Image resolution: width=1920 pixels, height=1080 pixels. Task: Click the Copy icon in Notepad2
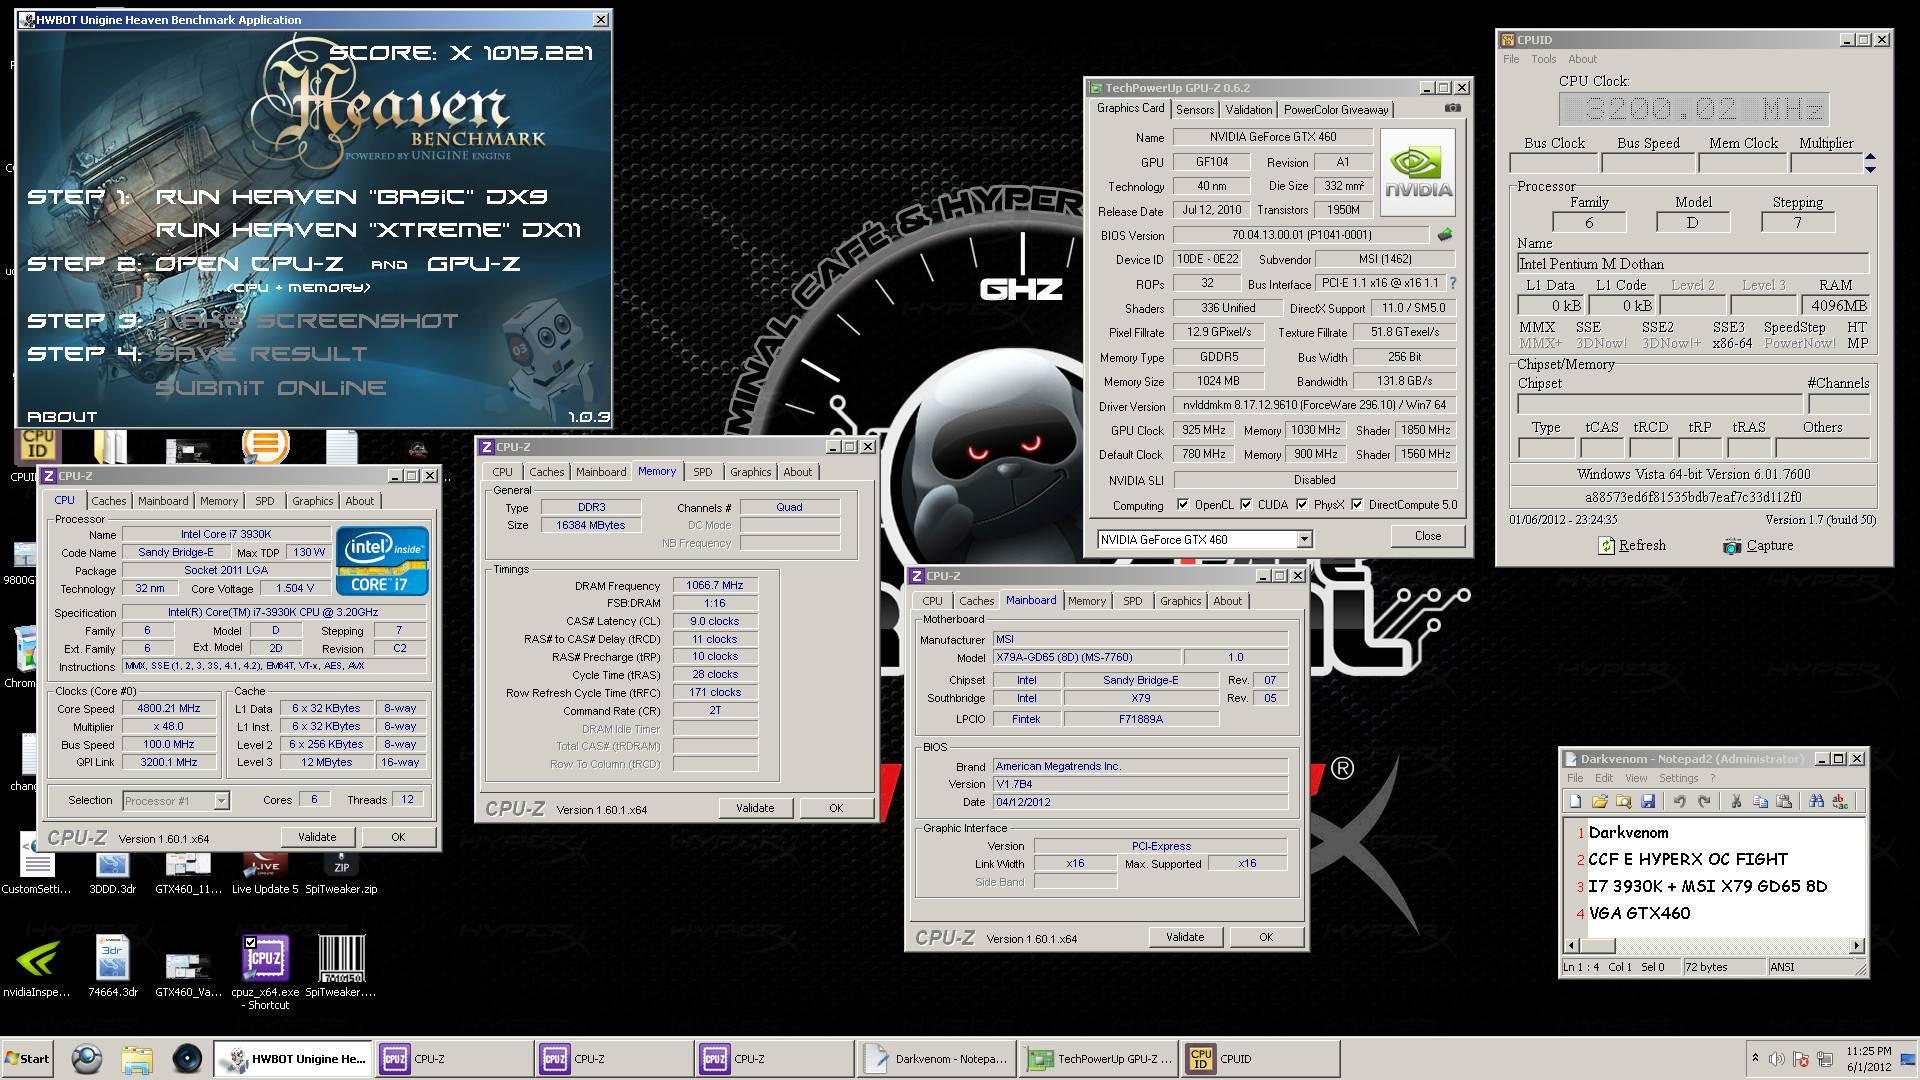coord(1760,801)
